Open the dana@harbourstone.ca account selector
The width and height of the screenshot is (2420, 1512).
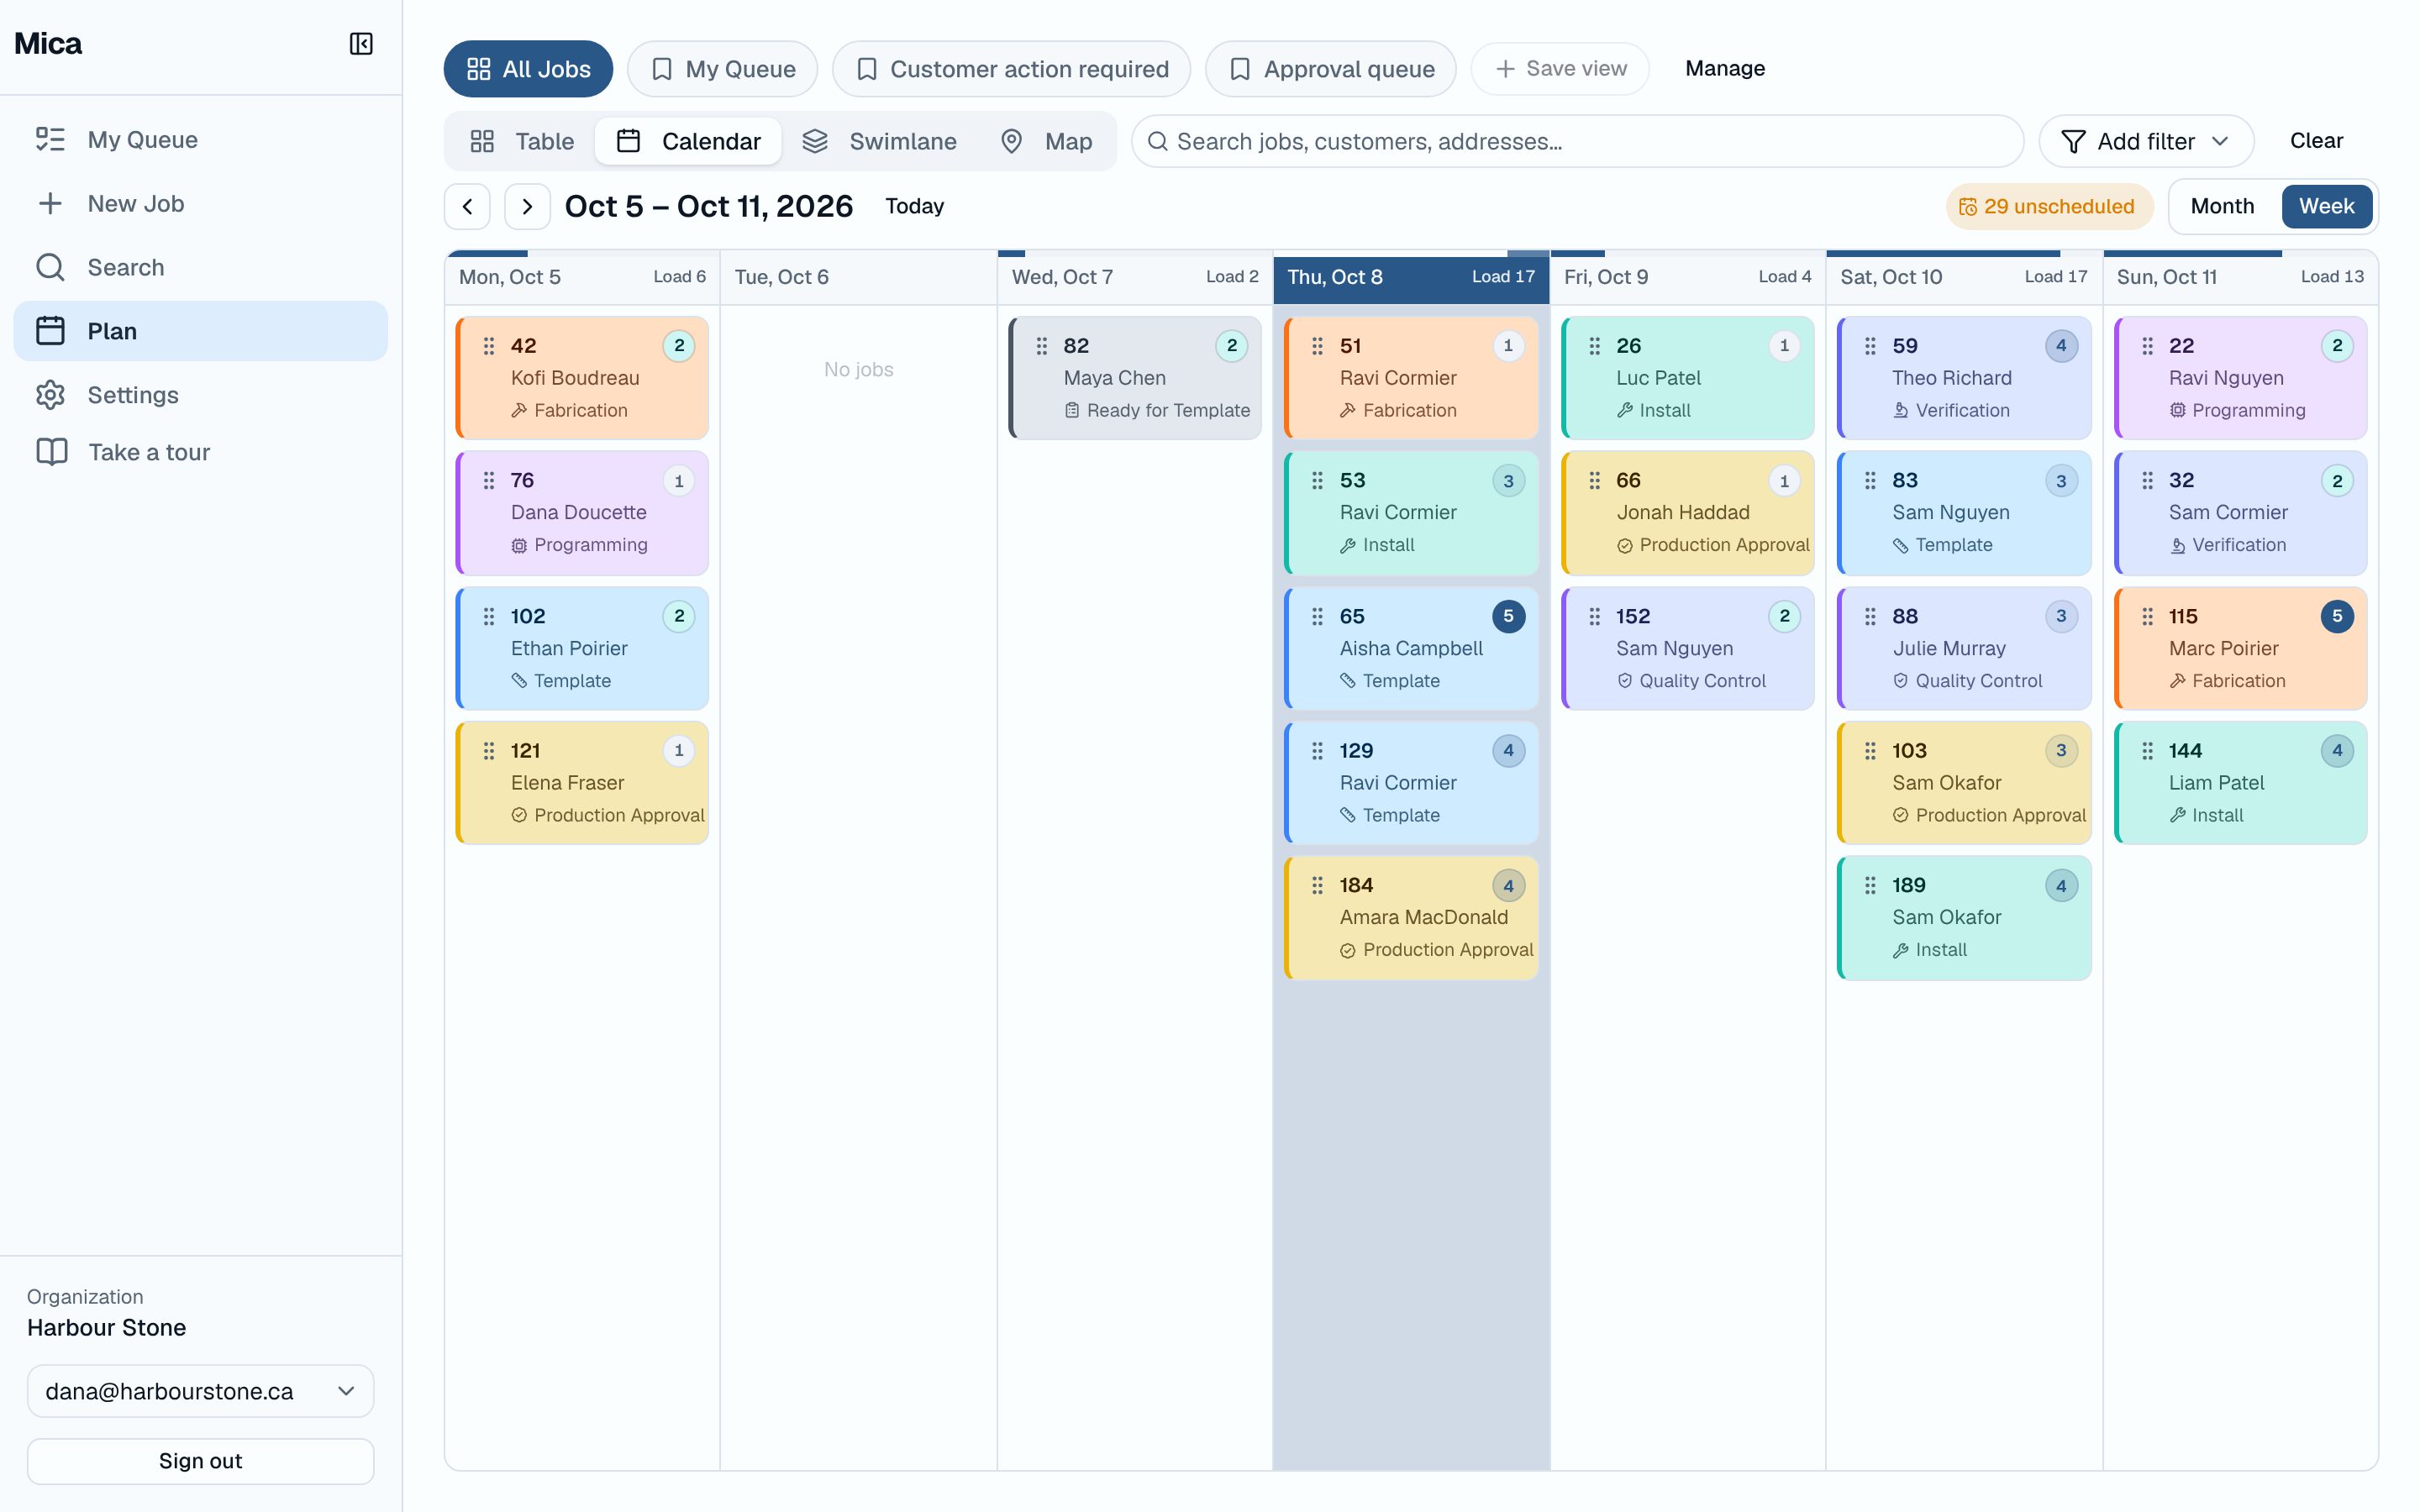[x=201, y=1391]
